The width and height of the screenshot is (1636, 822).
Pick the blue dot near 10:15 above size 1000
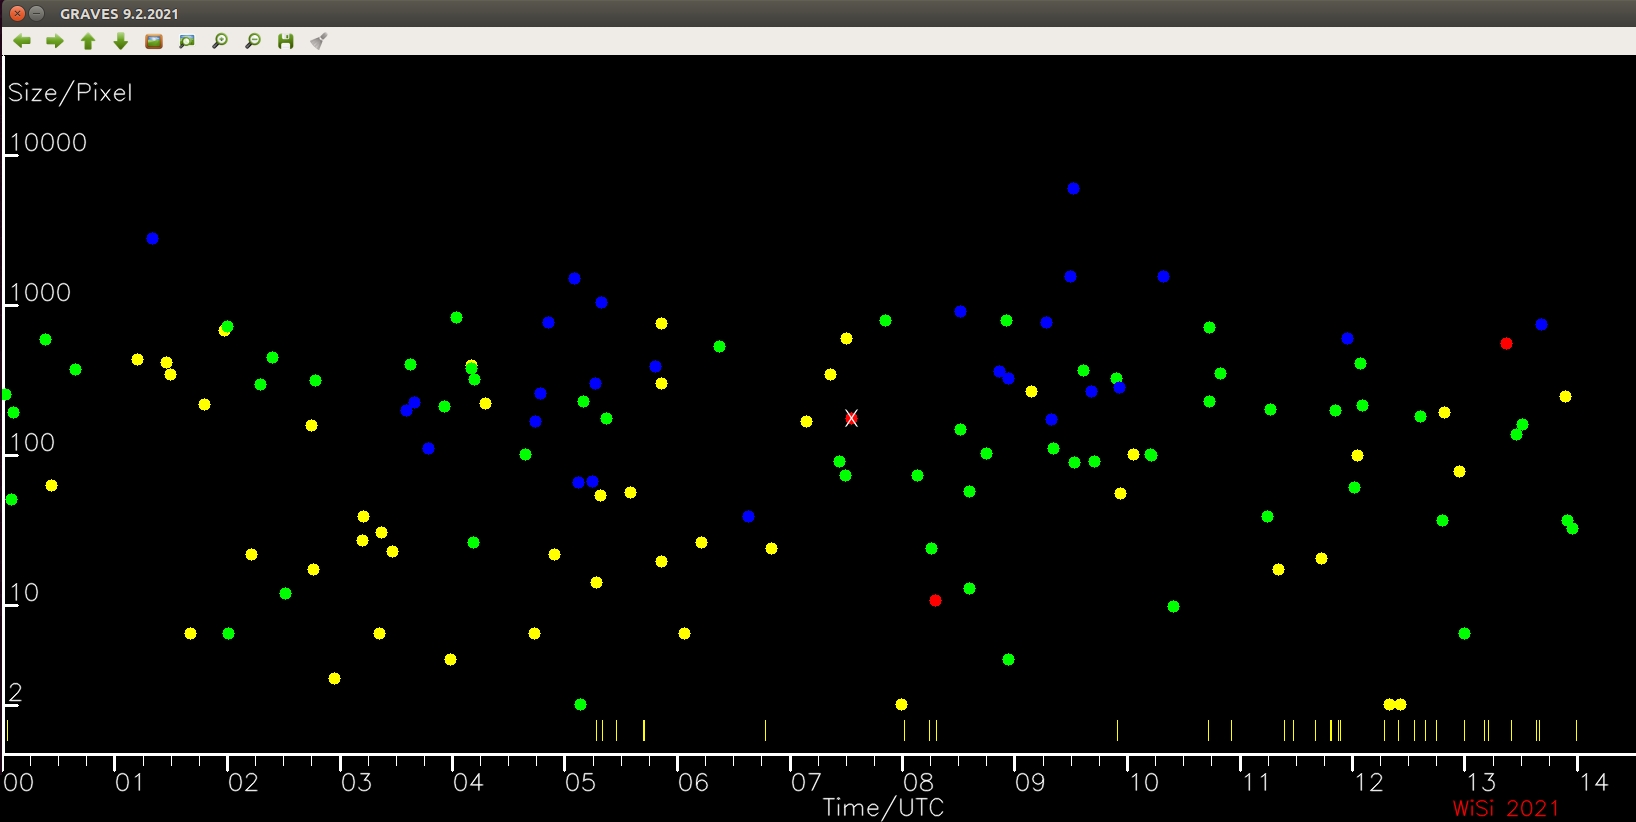pyautogui.click(x=1163, y=276)
